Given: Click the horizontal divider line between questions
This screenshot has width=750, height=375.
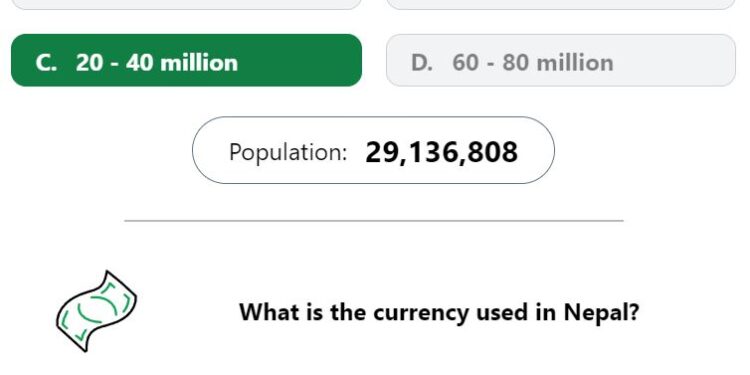Looking at the screenshot, I should (x=374, y=221).
